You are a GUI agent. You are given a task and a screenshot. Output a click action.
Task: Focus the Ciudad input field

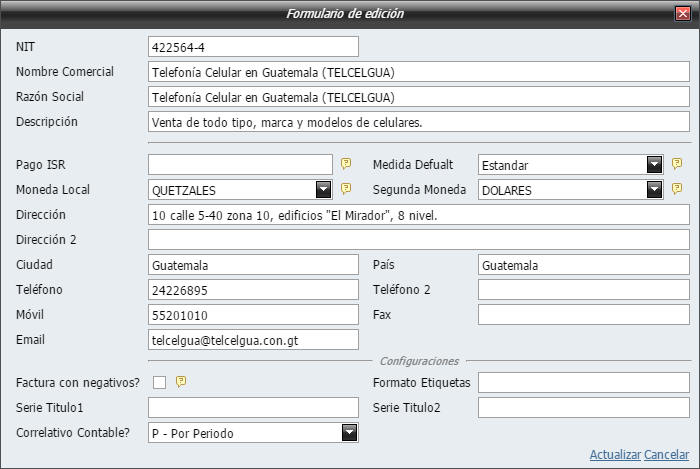(x=253, y=265)
